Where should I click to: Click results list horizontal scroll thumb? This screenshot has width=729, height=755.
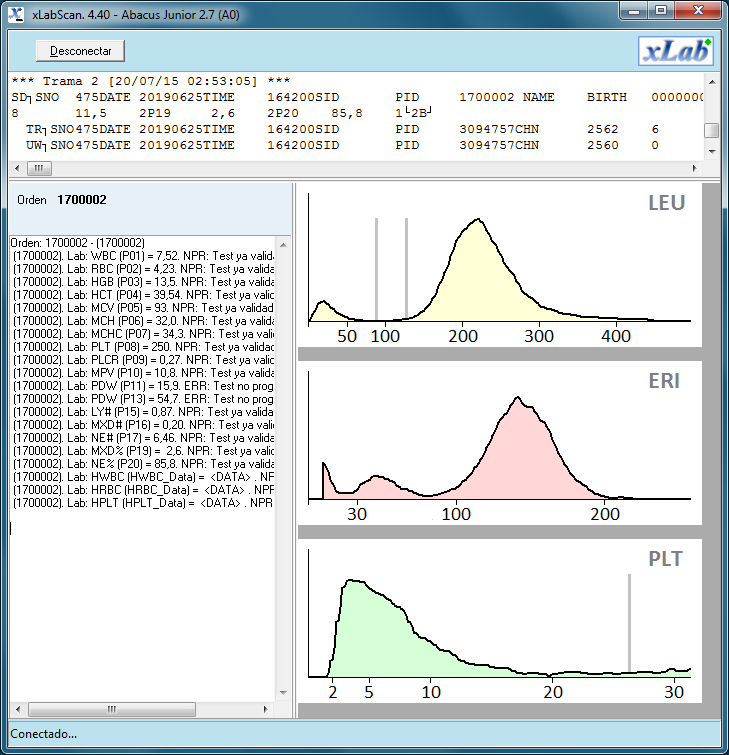(x=112, y=709)
